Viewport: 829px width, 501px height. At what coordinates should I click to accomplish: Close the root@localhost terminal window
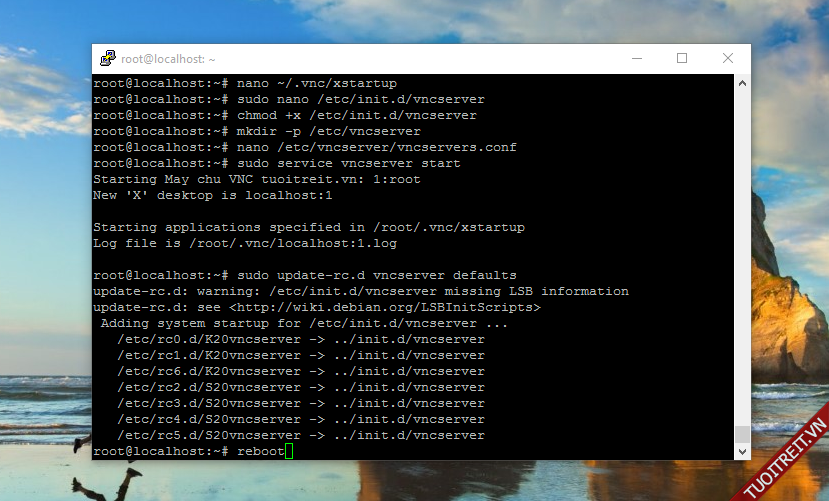point(727,59)
